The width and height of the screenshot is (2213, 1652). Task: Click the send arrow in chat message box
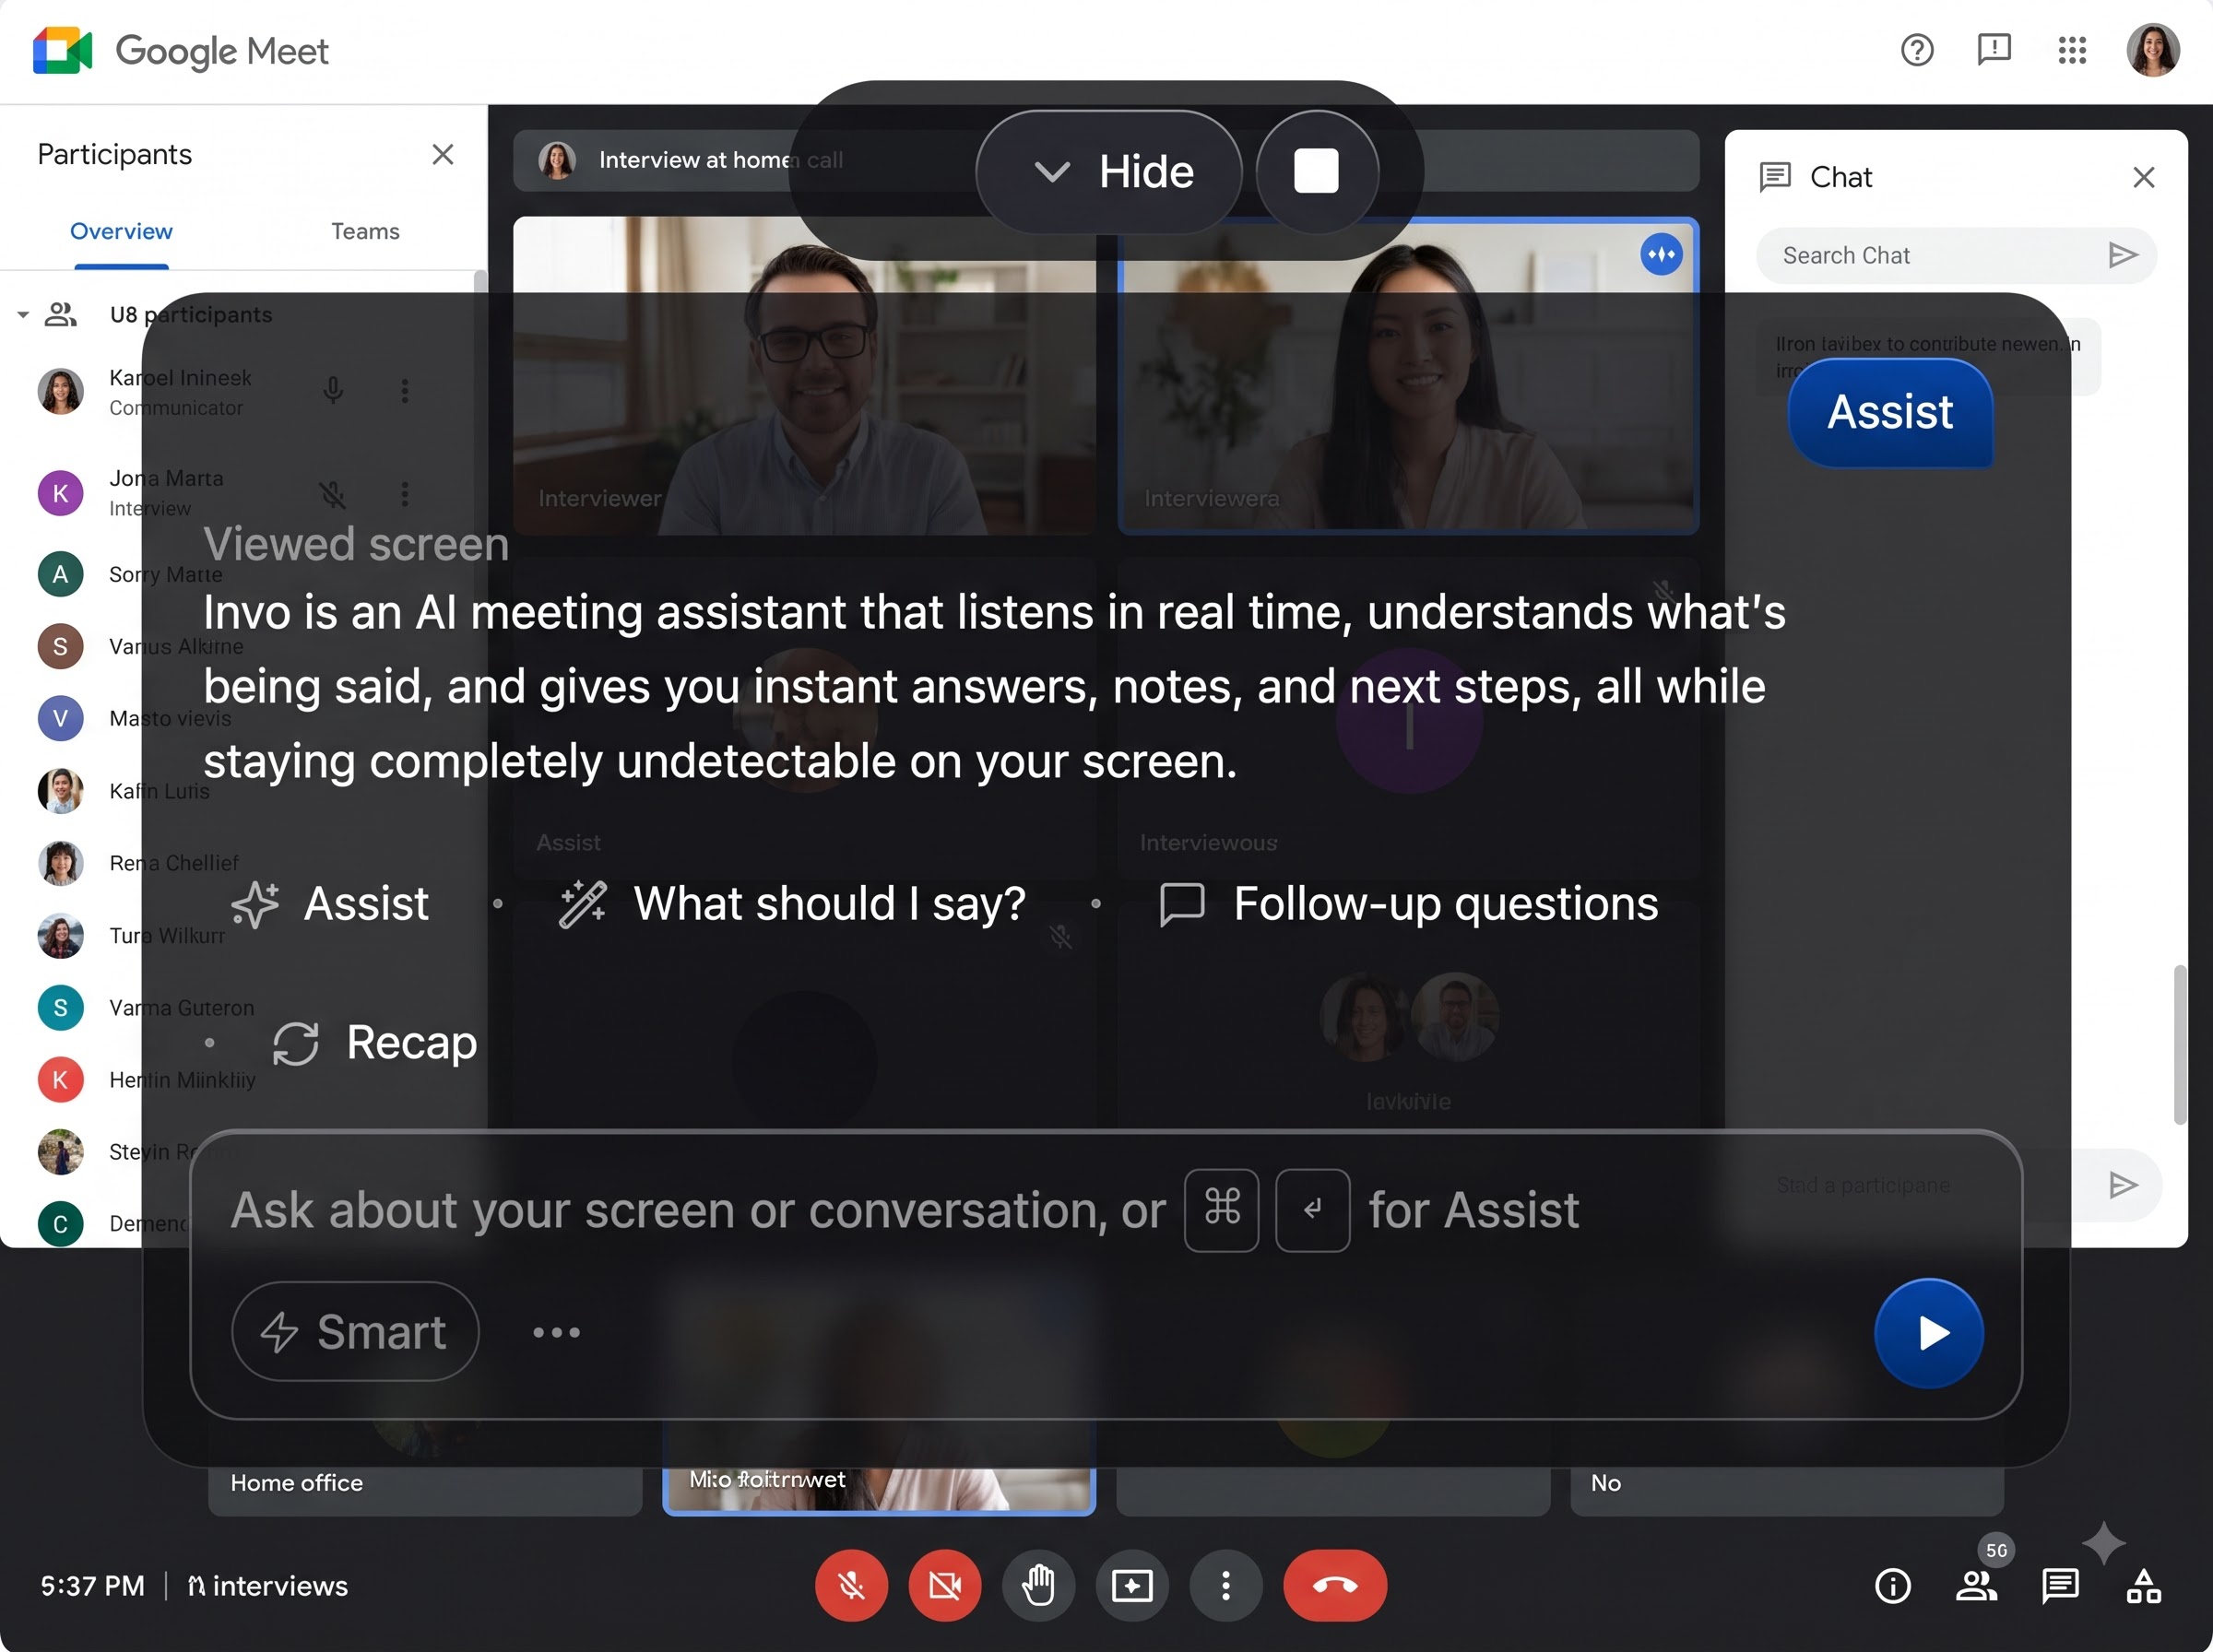pyautogui.click(x=2122, y=1186)
